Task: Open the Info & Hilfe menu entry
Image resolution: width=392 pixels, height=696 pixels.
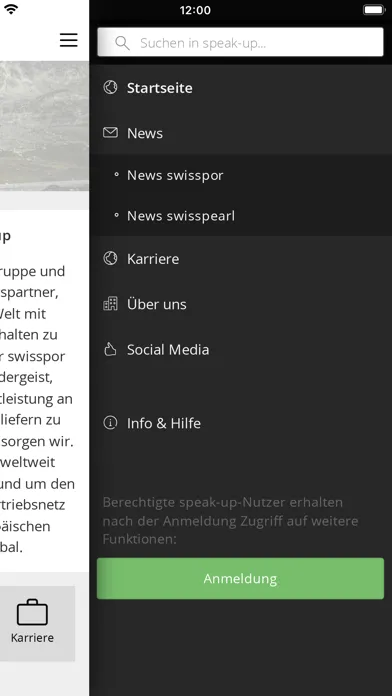Action: (x=163, y=423)
